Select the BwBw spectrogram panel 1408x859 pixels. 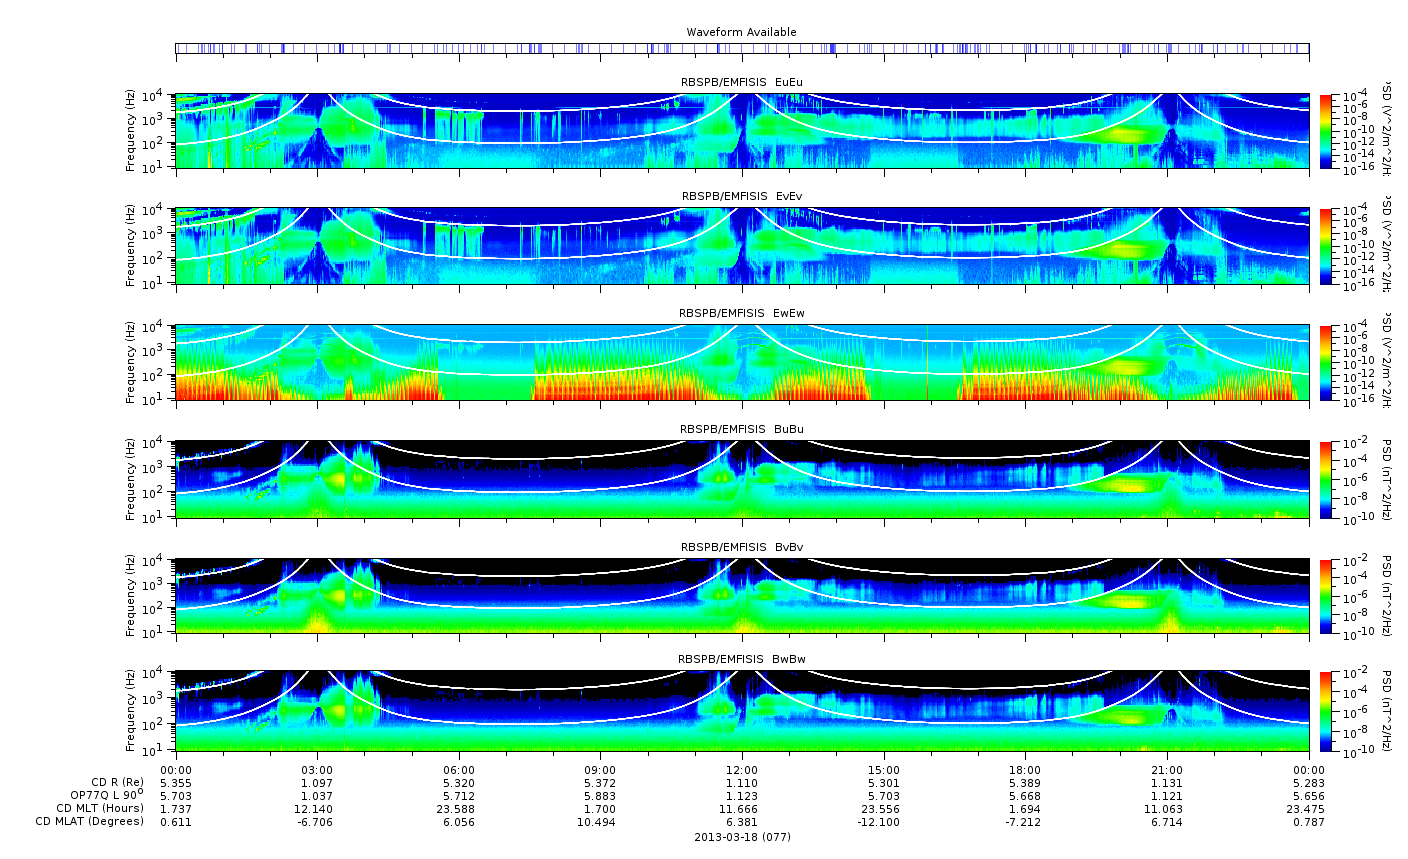[x=742, y=711]
